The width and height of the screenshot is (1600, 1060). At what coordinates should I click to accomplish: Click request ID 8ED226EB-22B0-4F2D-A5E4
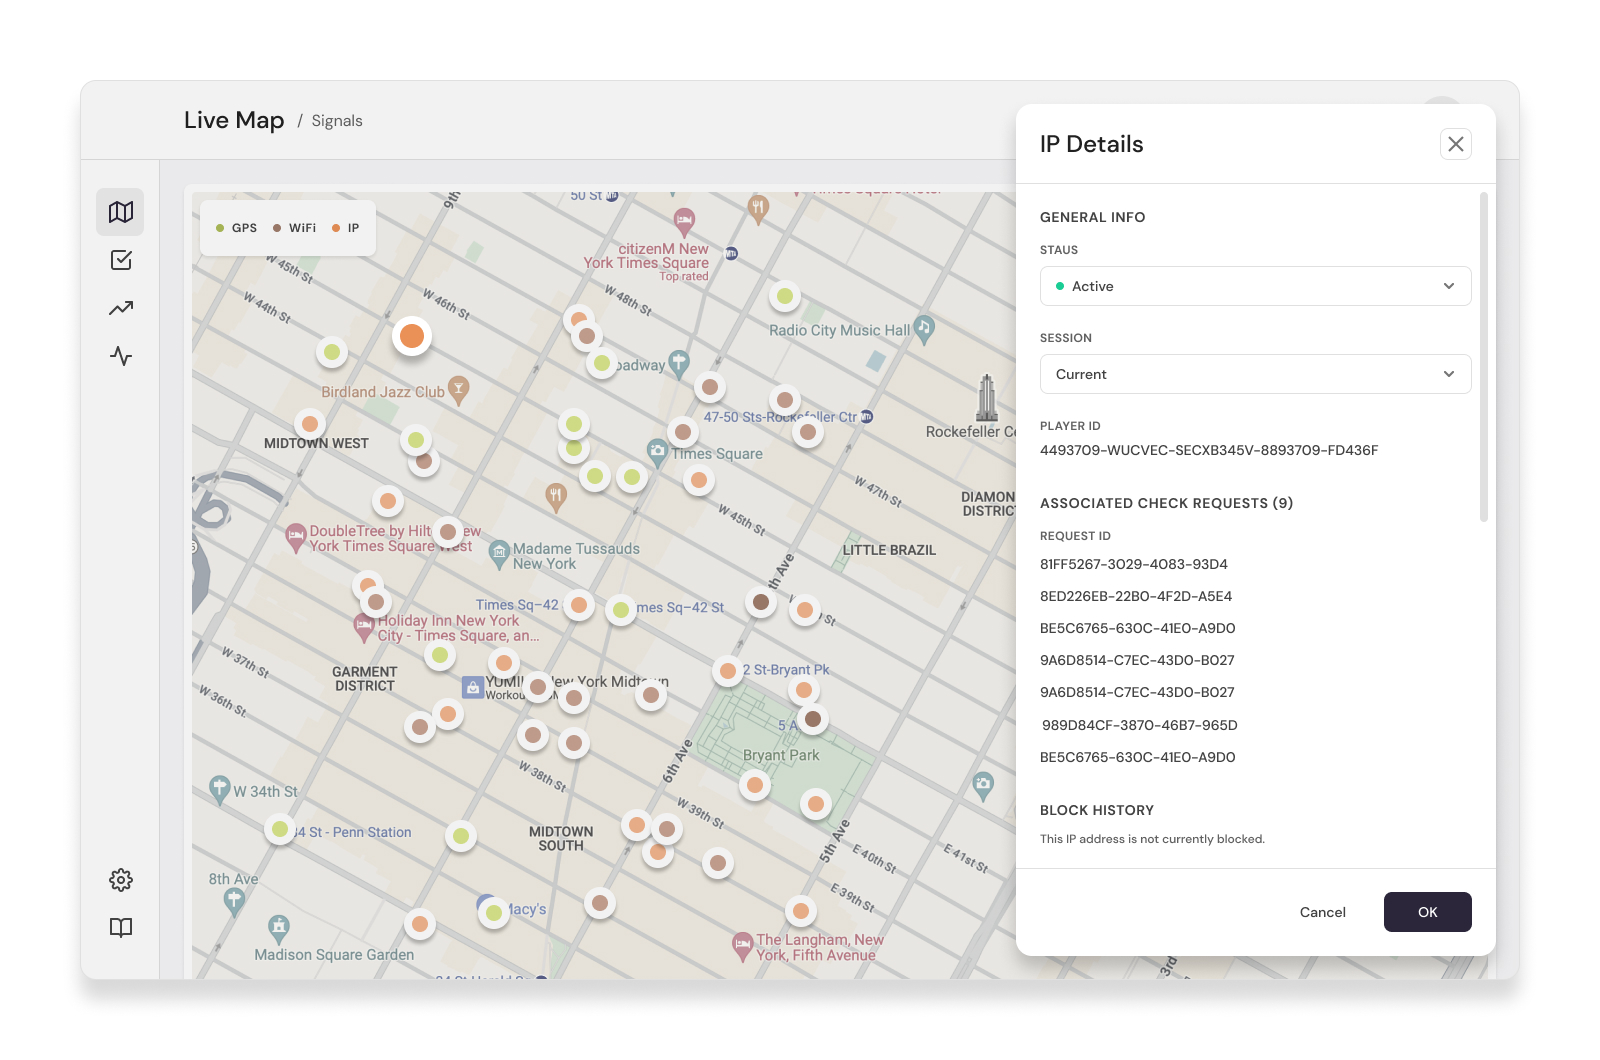[1136, 596]
